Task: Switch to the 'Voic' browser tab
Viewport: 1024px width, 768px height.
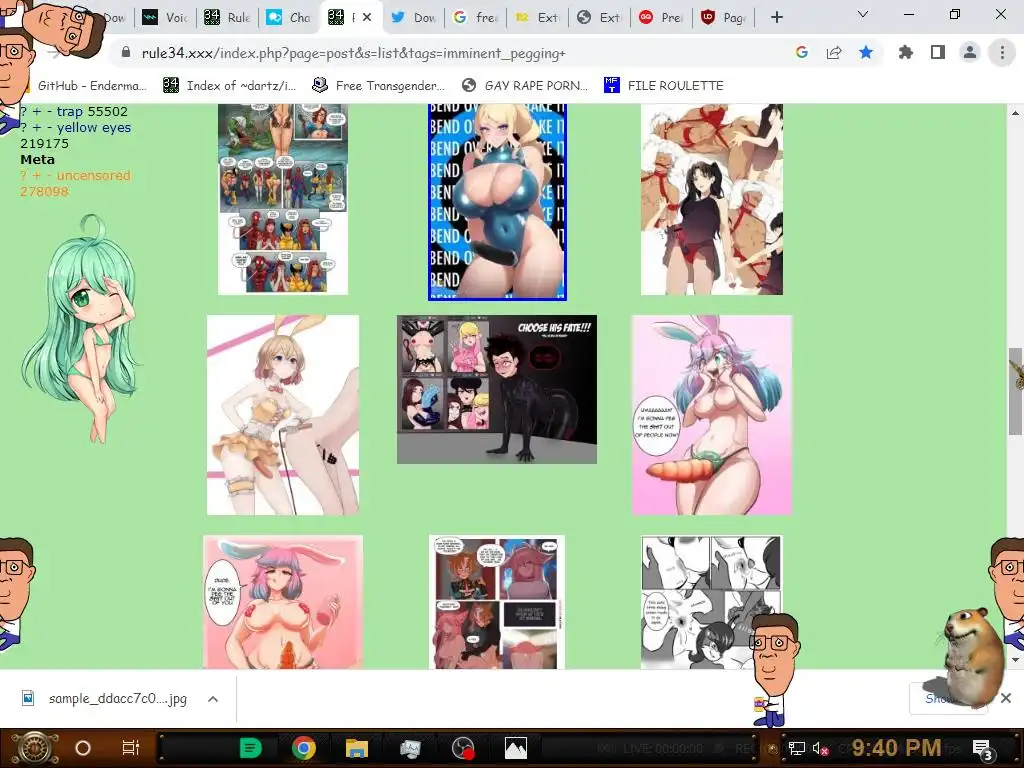Action: (x=166, y=18)
